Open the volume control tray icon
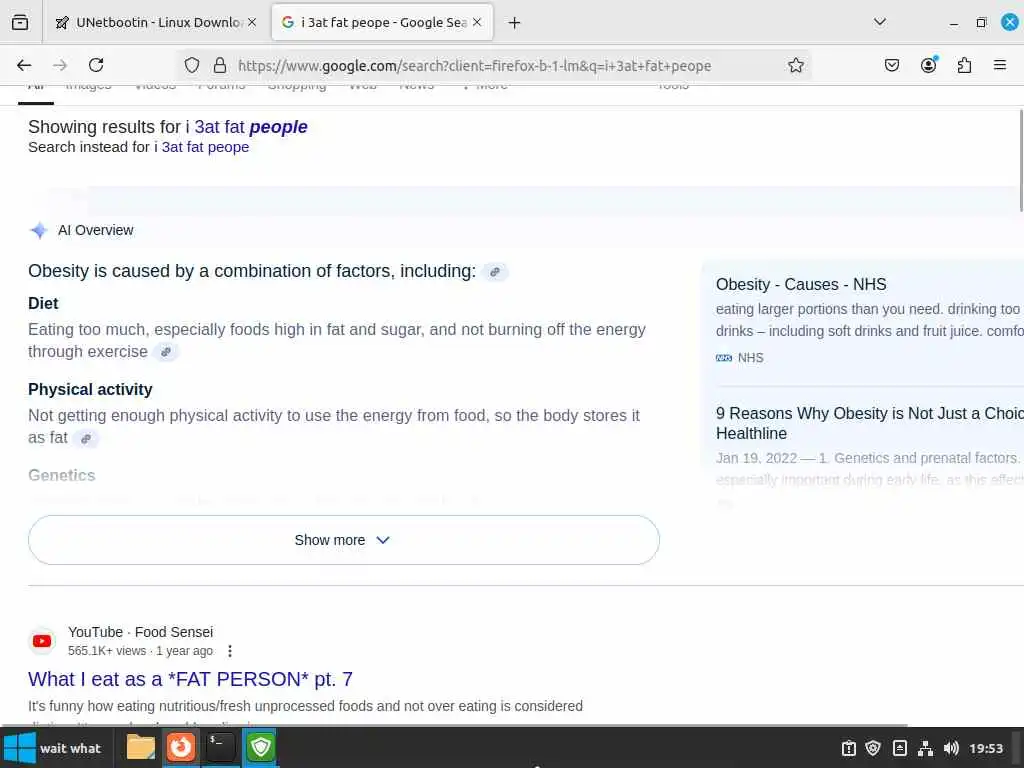 pyautogui.click(x=951, y=748)
